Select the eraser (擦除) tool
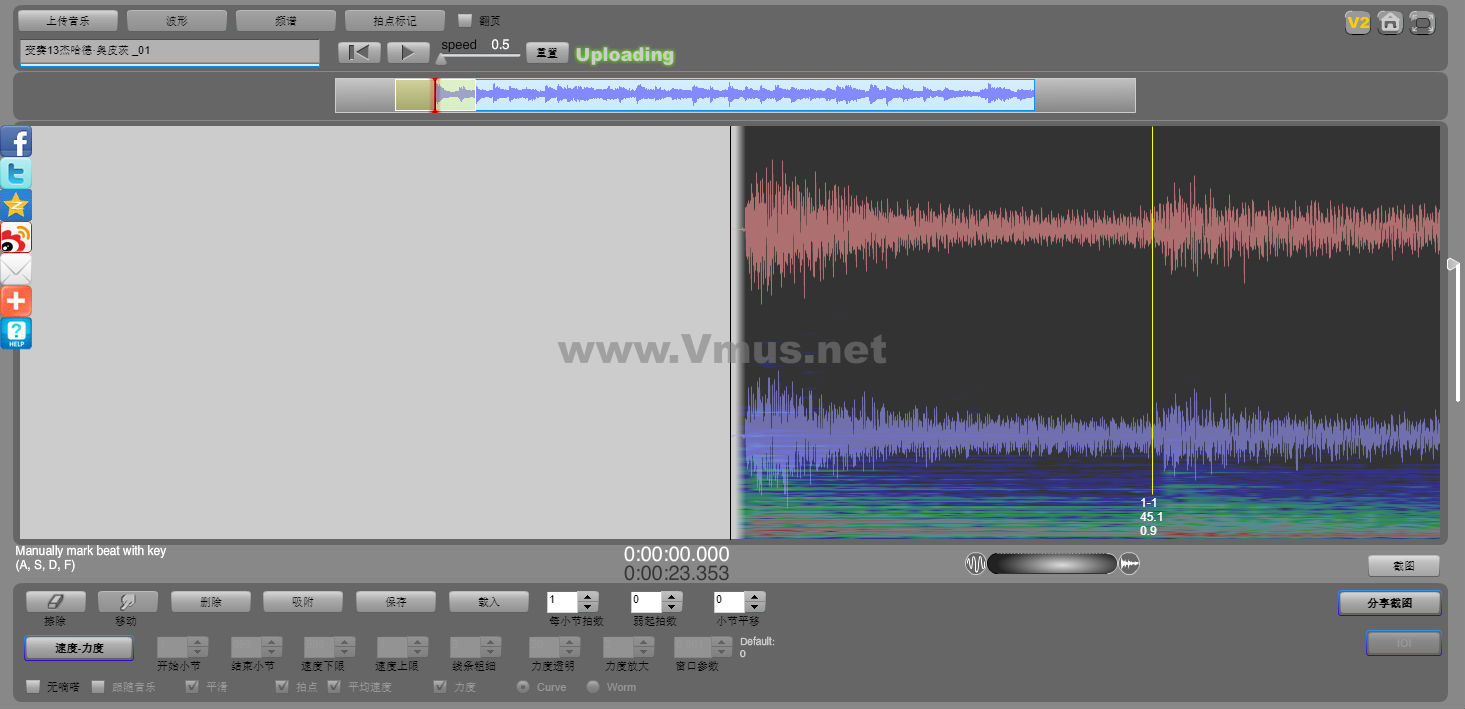This screenshot has height=709, width=1465. click(x=55, y=601)
